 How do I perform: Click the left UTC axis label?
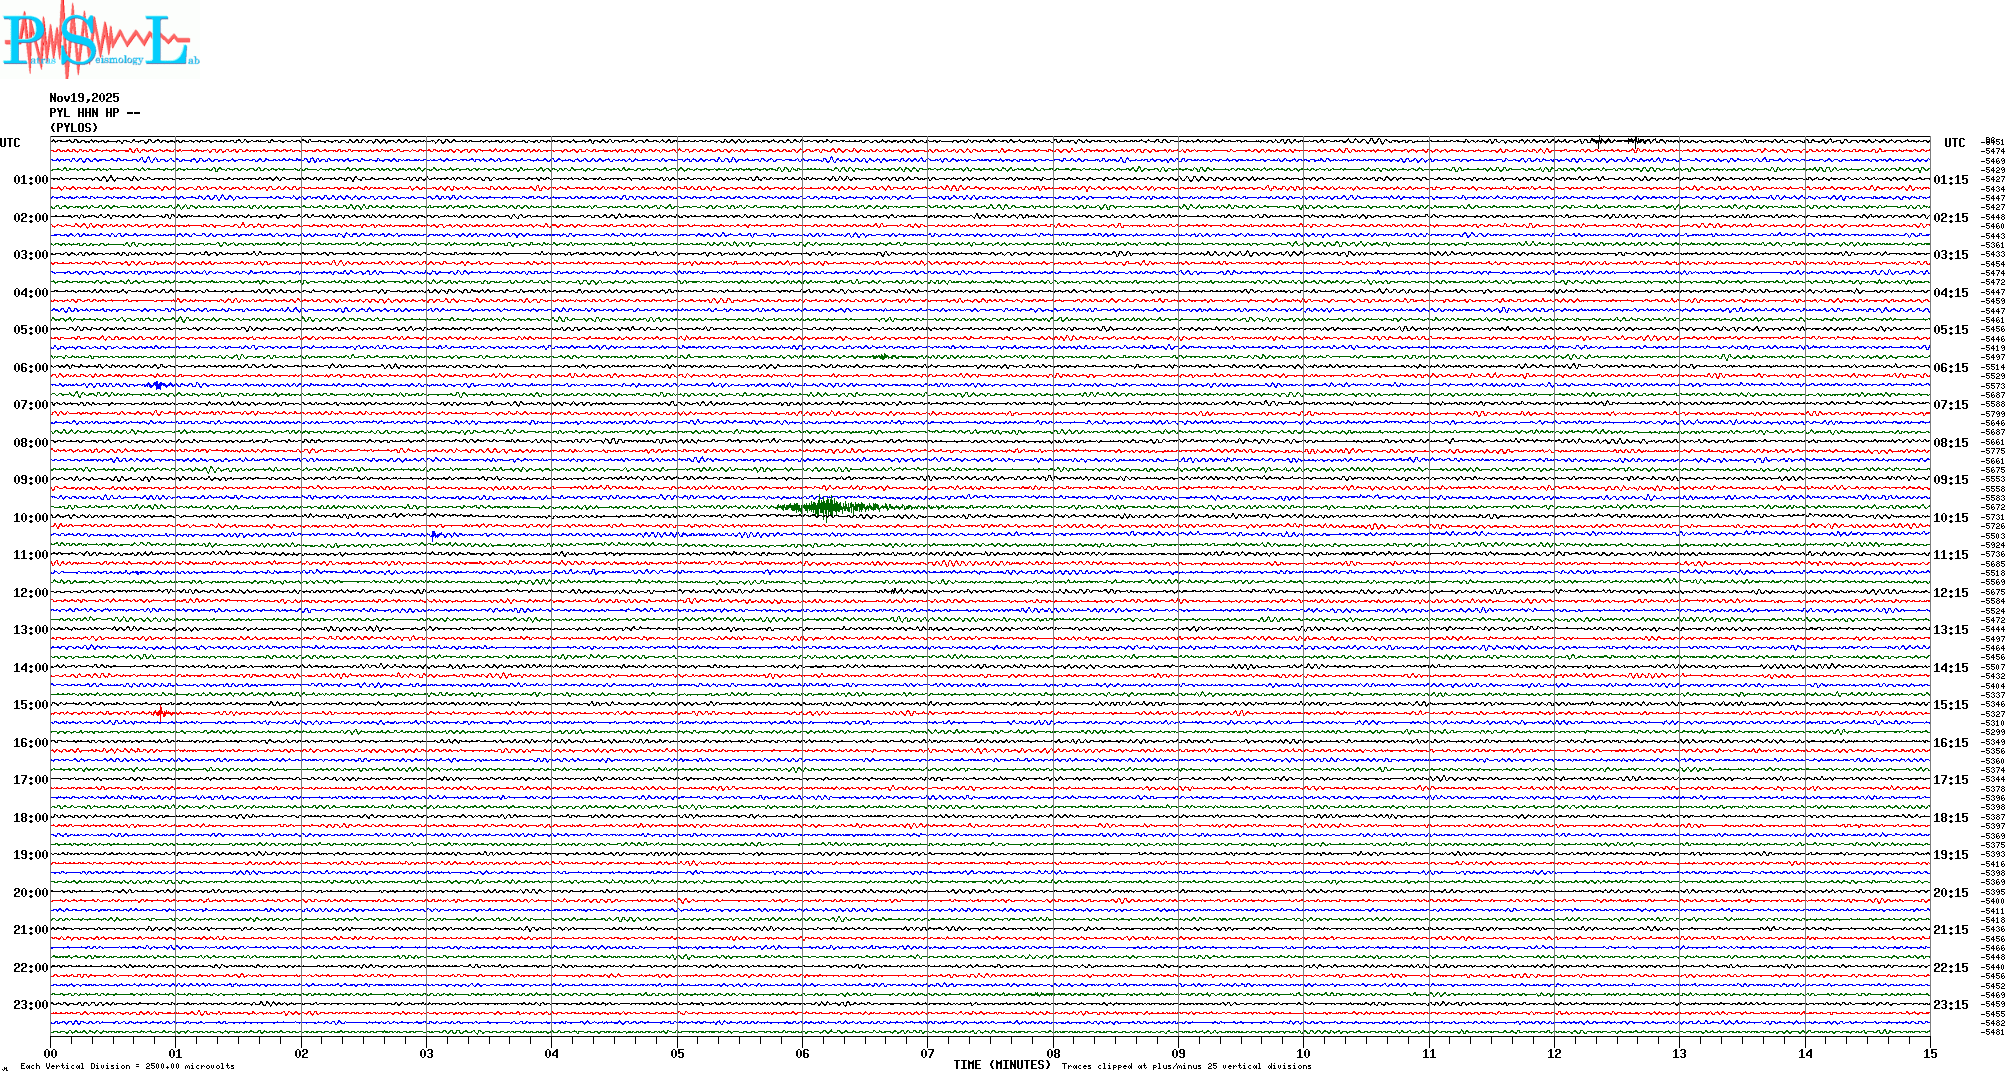10,143
